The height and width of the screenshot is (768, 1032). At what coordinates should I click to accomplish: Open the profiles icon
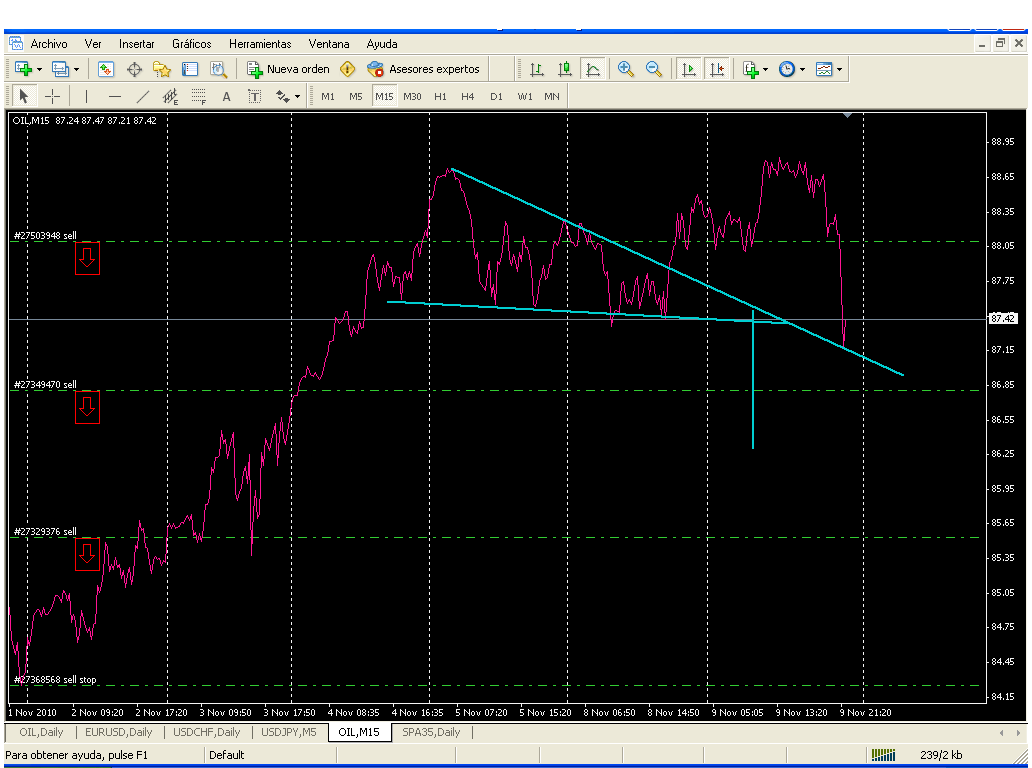[61, 69]
